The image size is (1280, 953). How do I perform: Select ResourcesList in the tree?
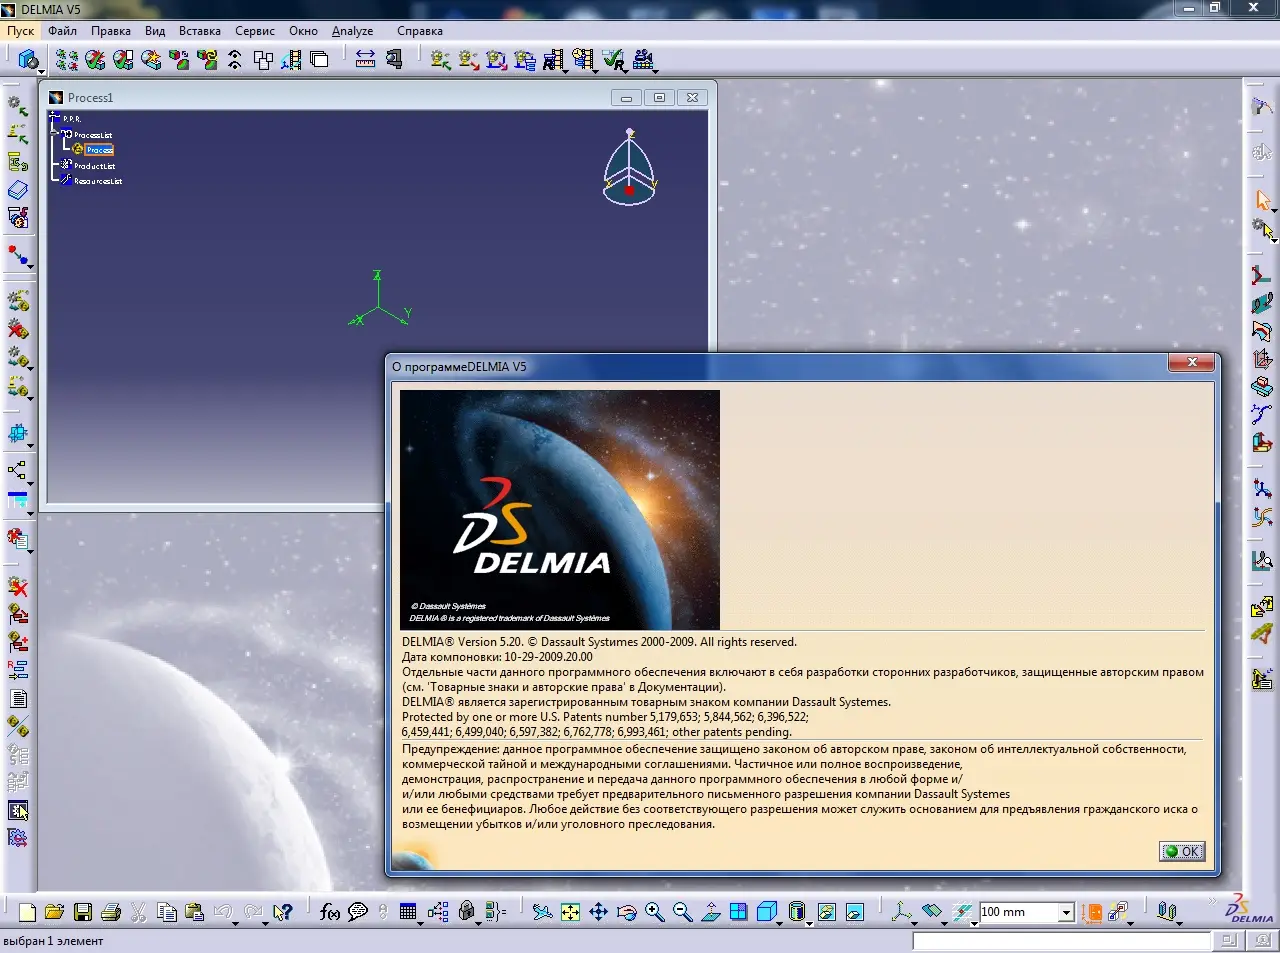click(x=98, y=181)
